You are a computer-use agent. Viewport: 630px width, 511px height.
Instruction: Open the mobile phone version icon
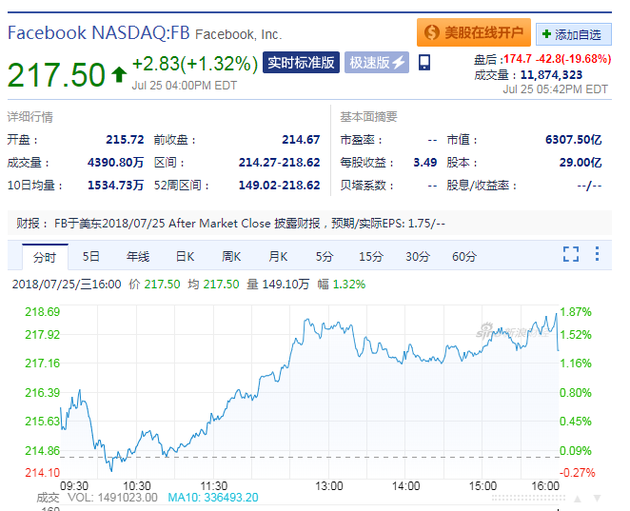coord(424,62)
